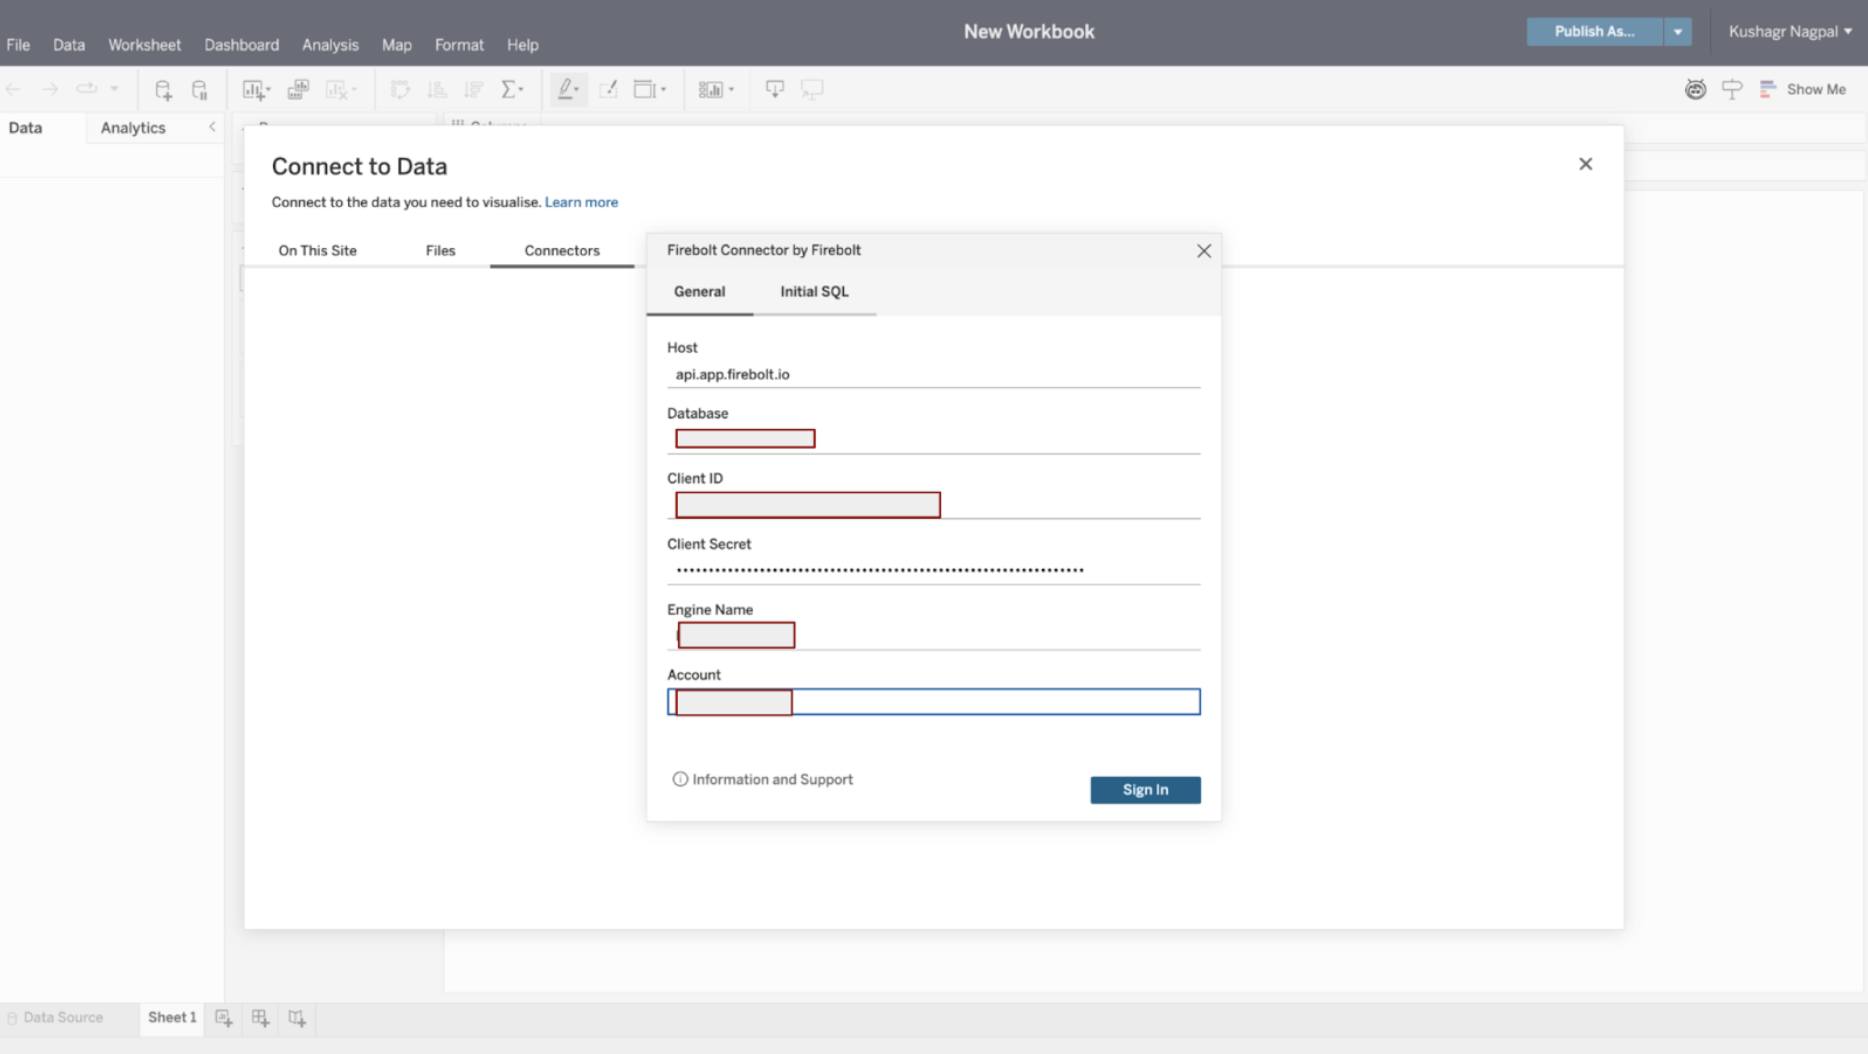Open the Data menu

tap(69, 45)
